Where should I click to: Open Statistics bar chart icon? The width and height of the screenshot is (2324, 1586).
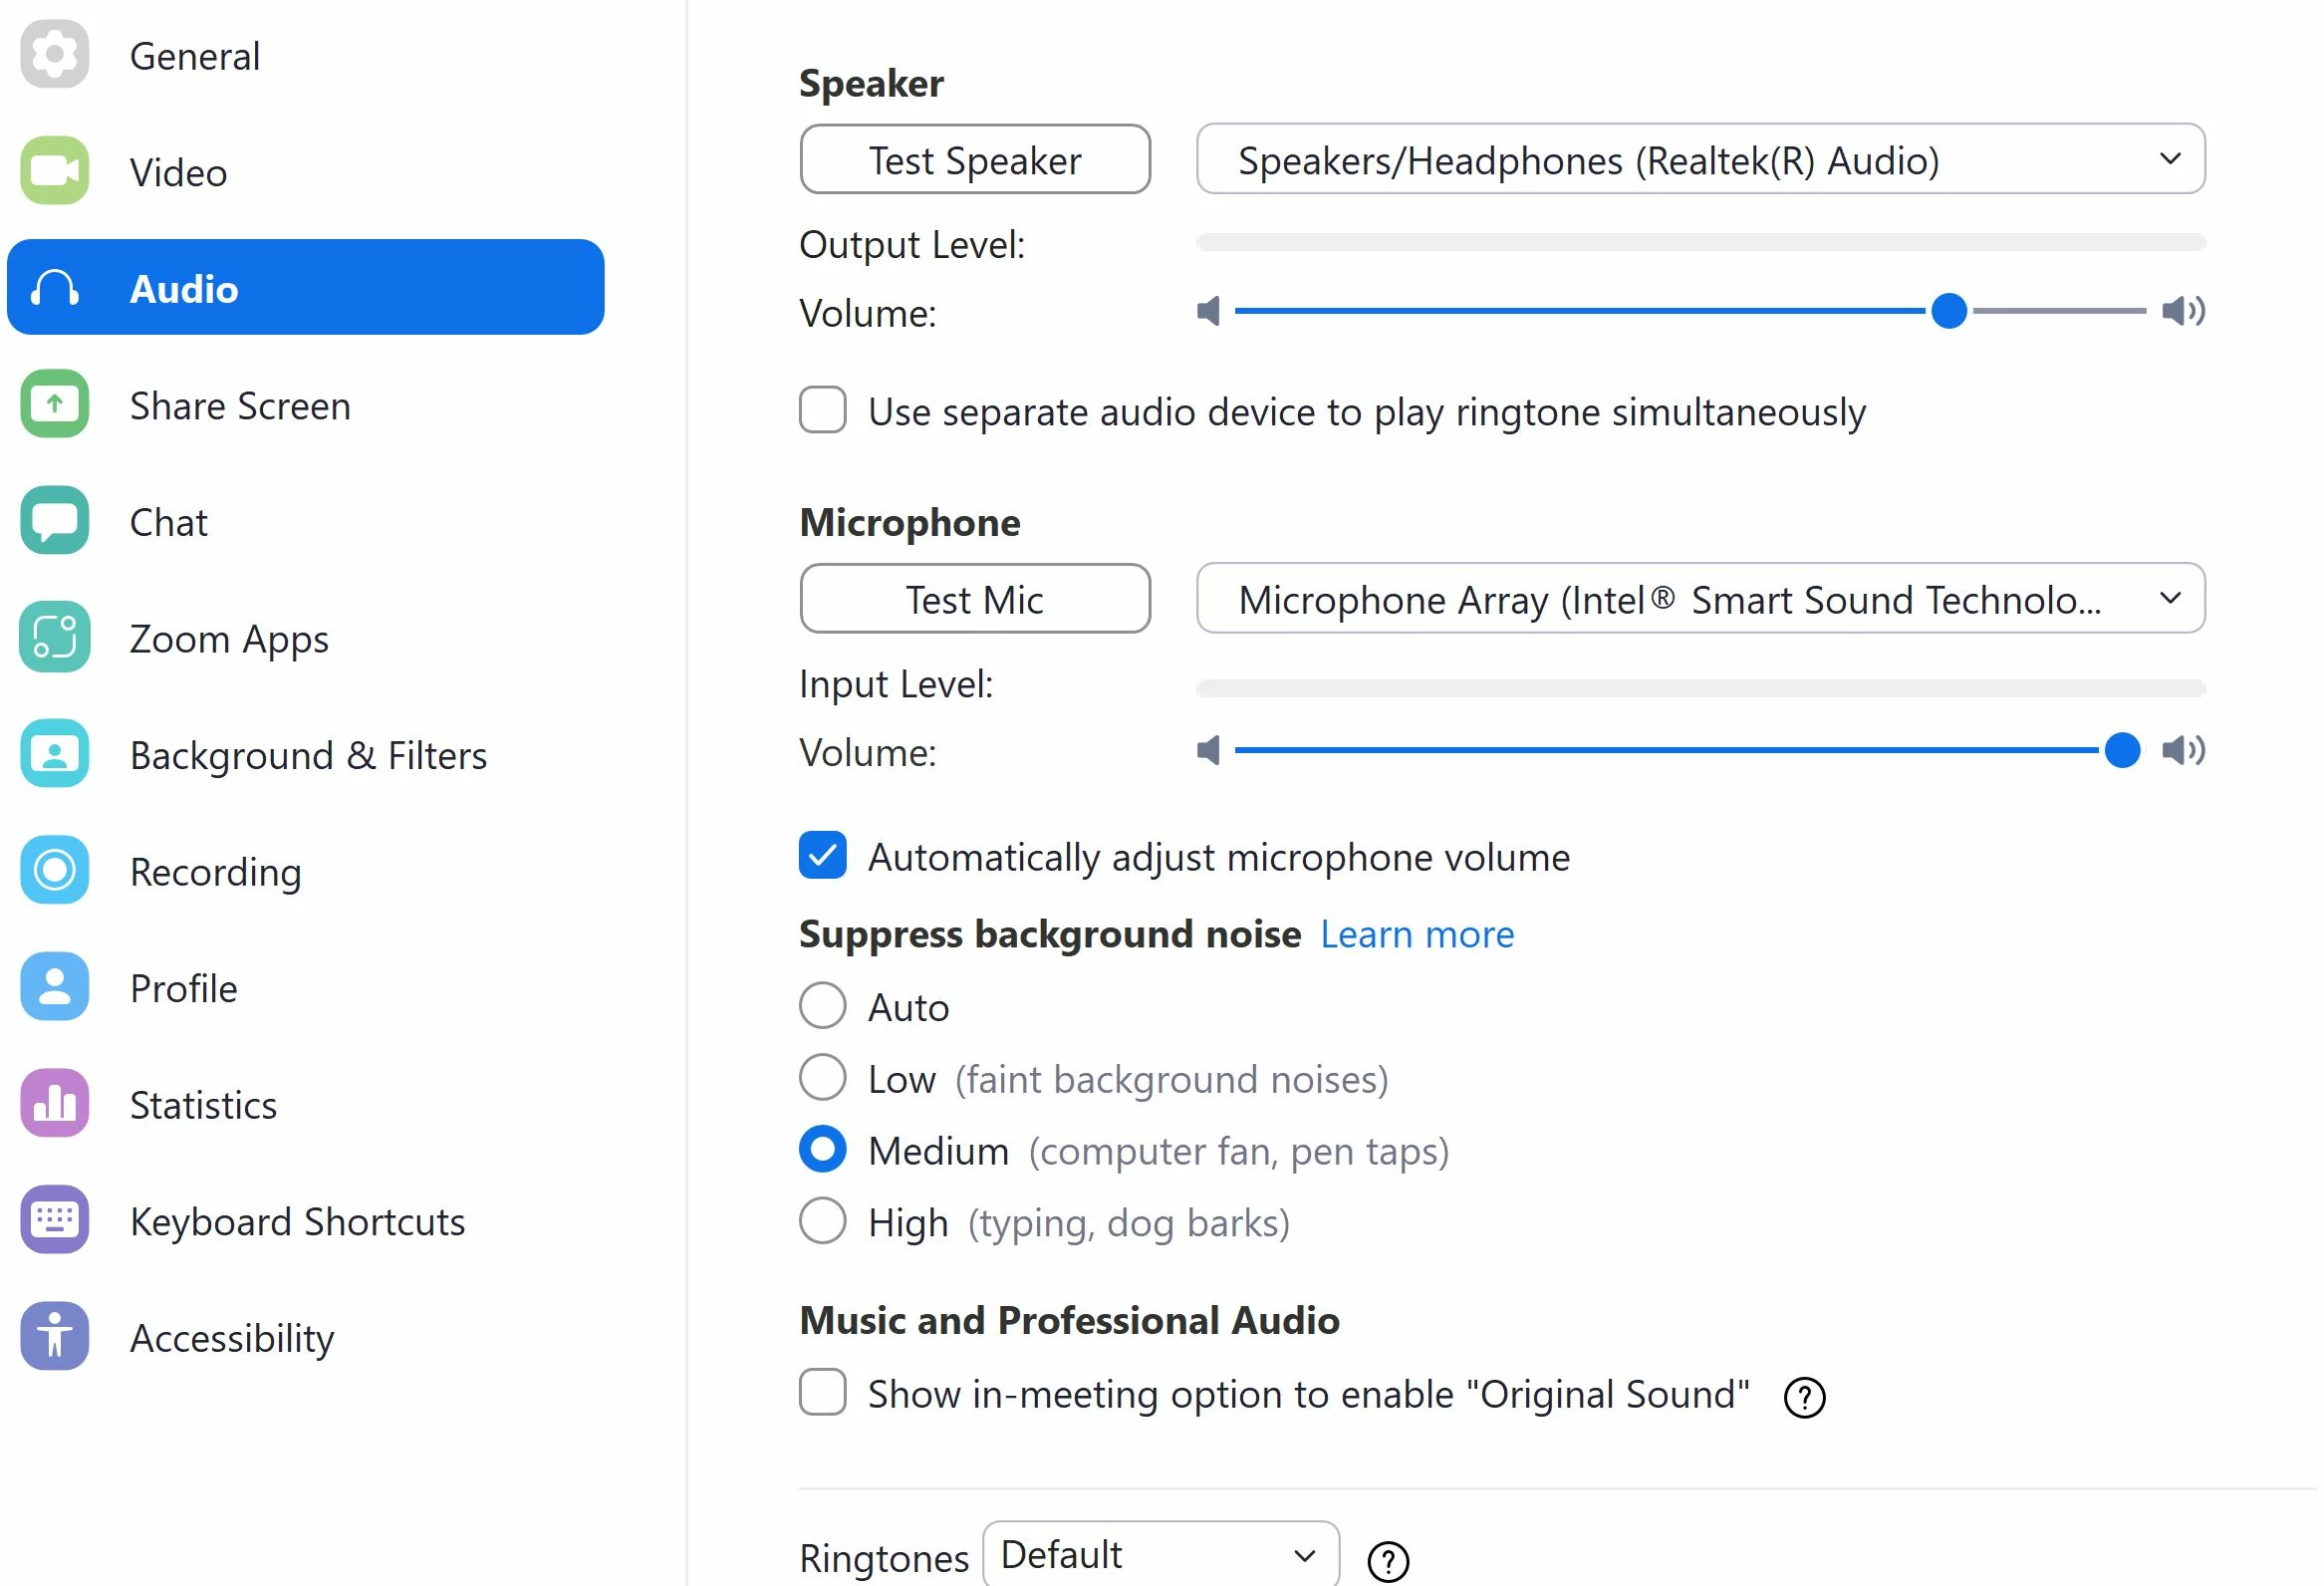click(x=54, y=1104)
